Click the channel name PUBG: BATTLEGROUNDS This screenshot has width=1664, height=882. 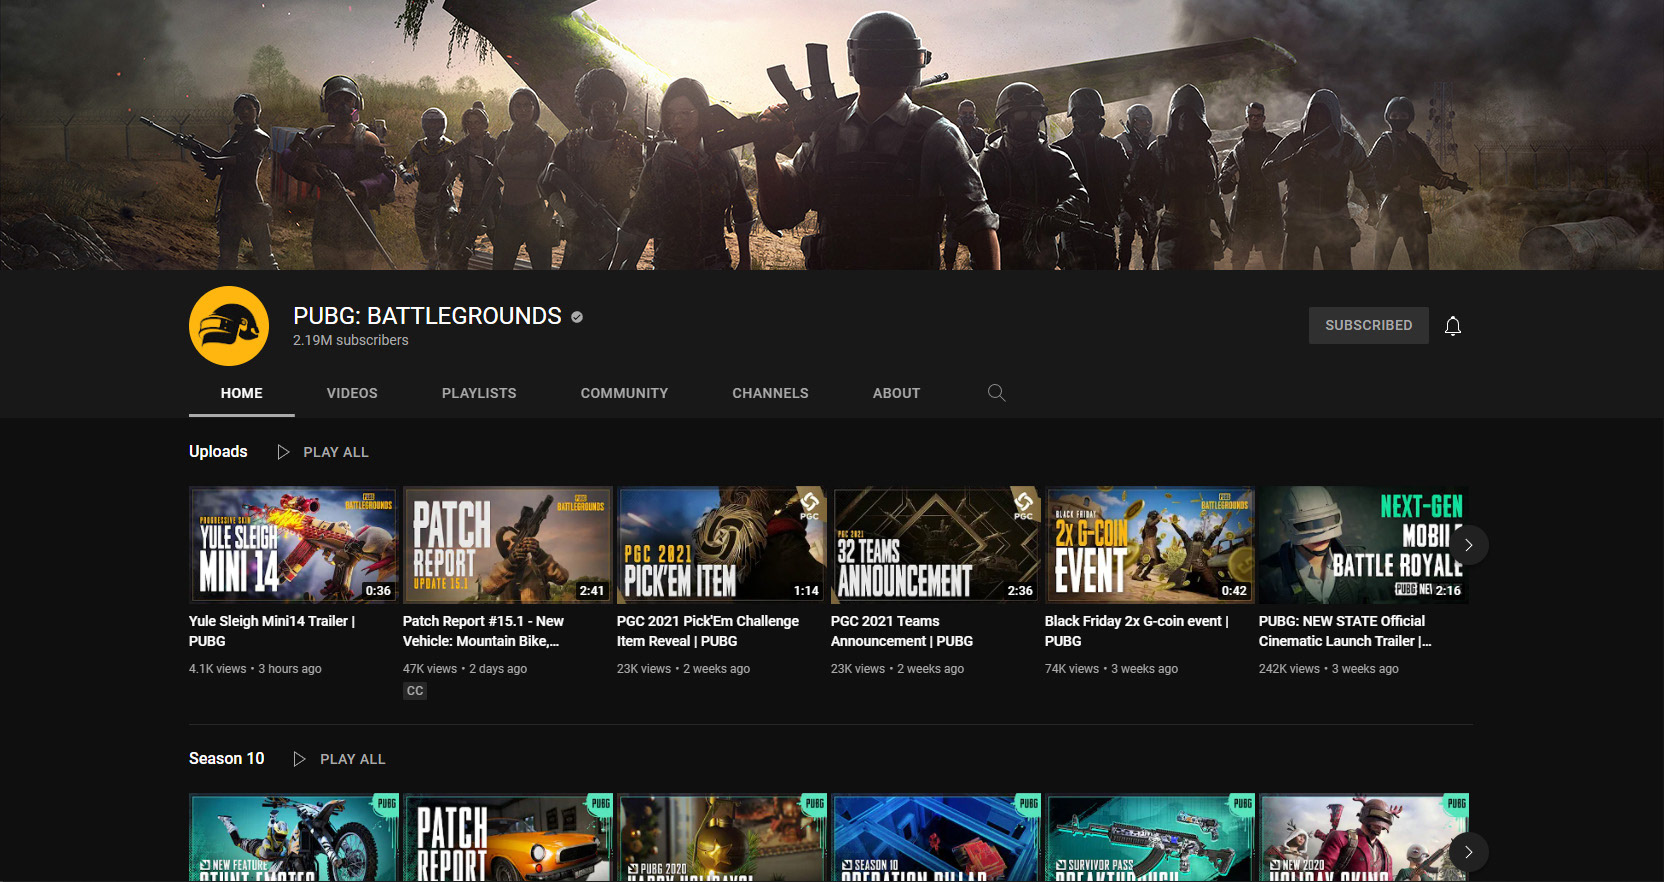tap(427, 316)
